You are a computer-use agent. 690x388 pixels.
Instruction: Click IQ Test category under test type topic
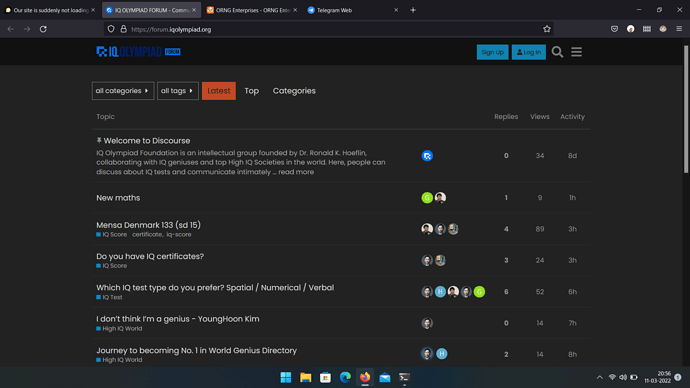pos(110,297)
